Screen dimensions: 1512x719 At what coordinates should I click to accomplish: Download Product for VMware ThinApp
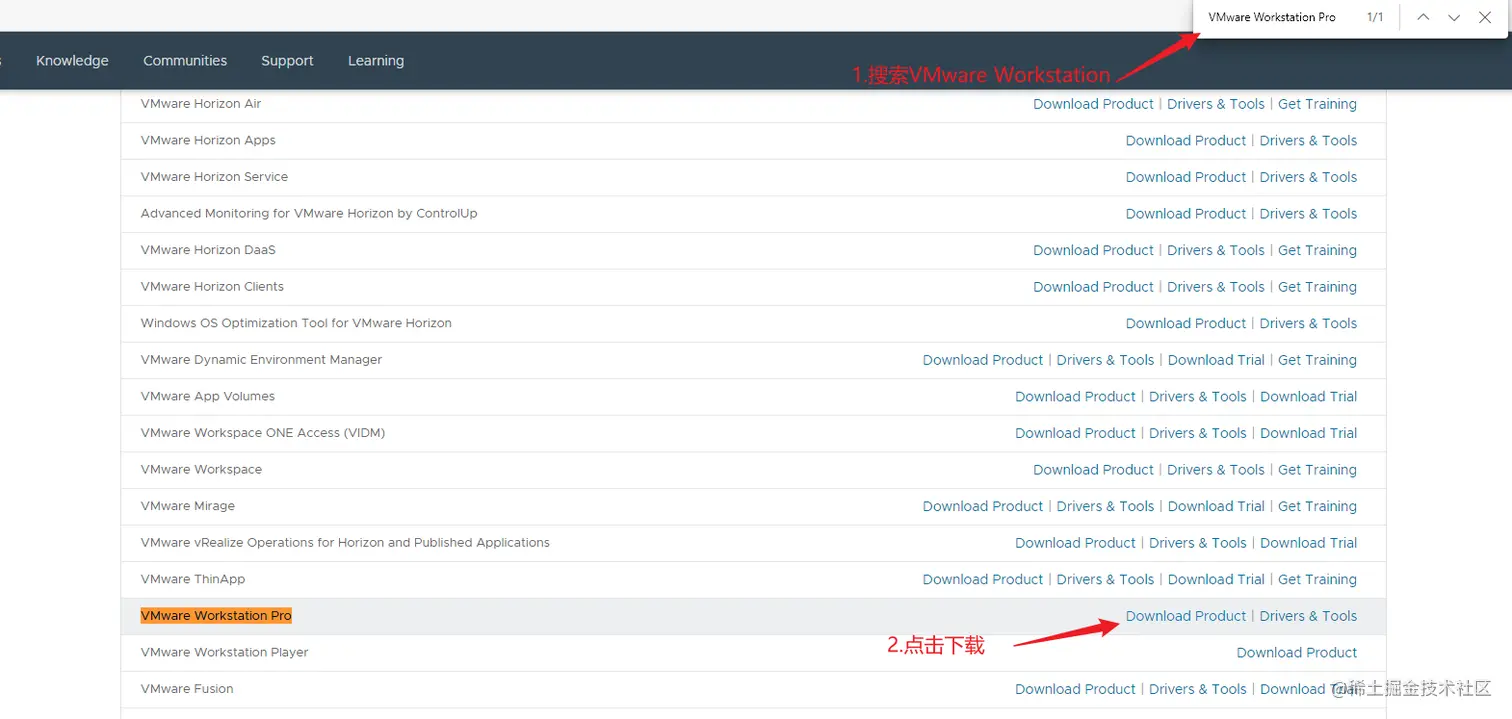(983, 579)
